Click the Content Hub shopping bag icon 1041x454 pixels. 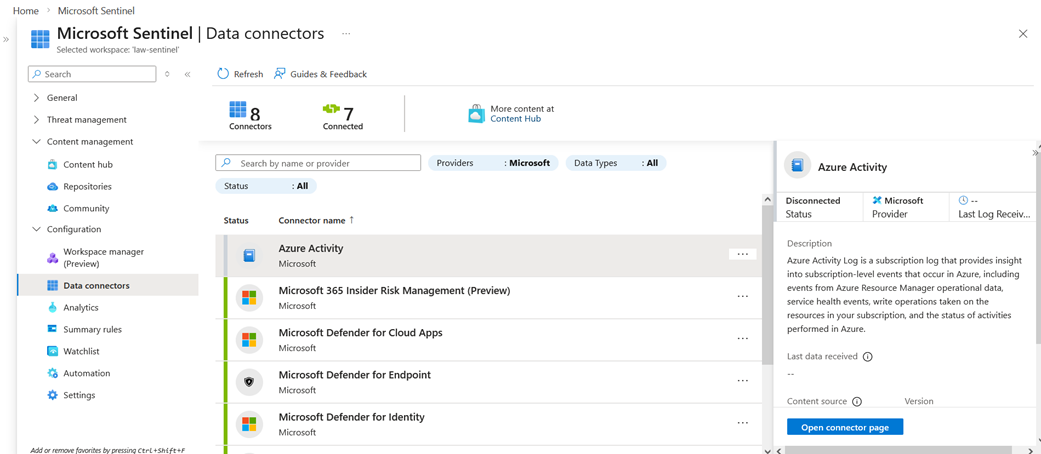pos(477,114)
